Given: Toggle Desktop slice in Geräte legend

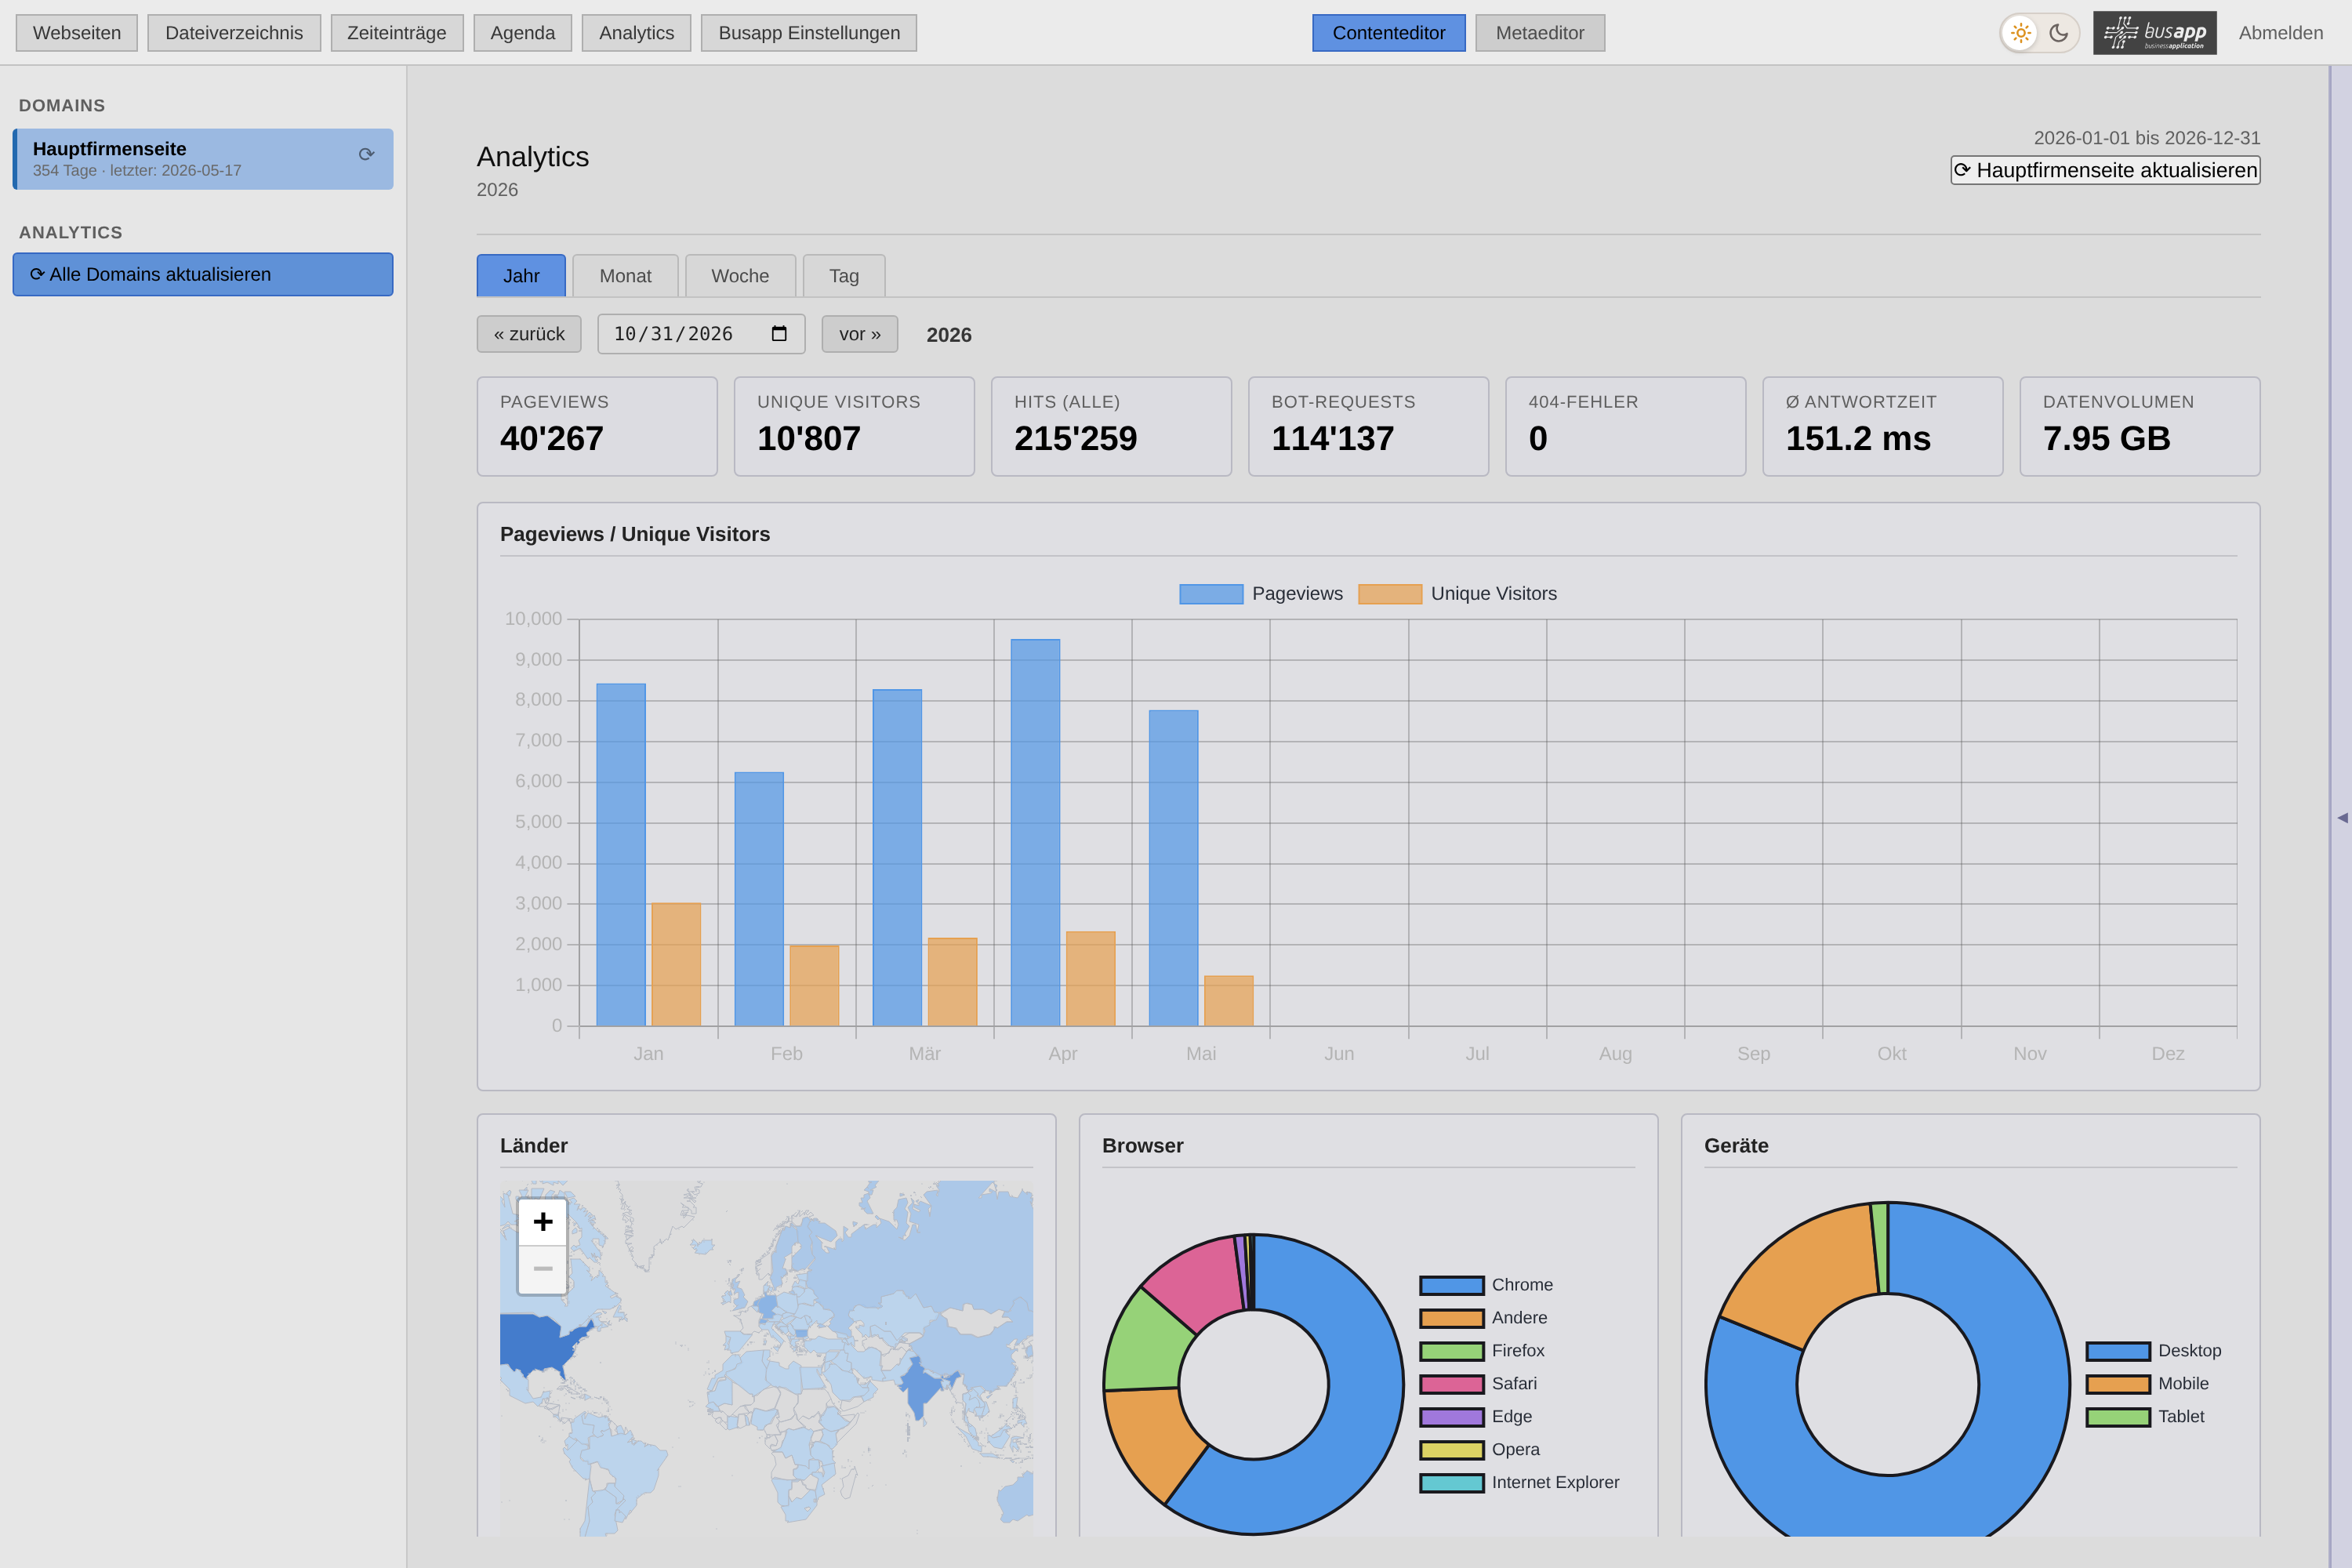Looking at the screenshot, I should point(2153,1351).
